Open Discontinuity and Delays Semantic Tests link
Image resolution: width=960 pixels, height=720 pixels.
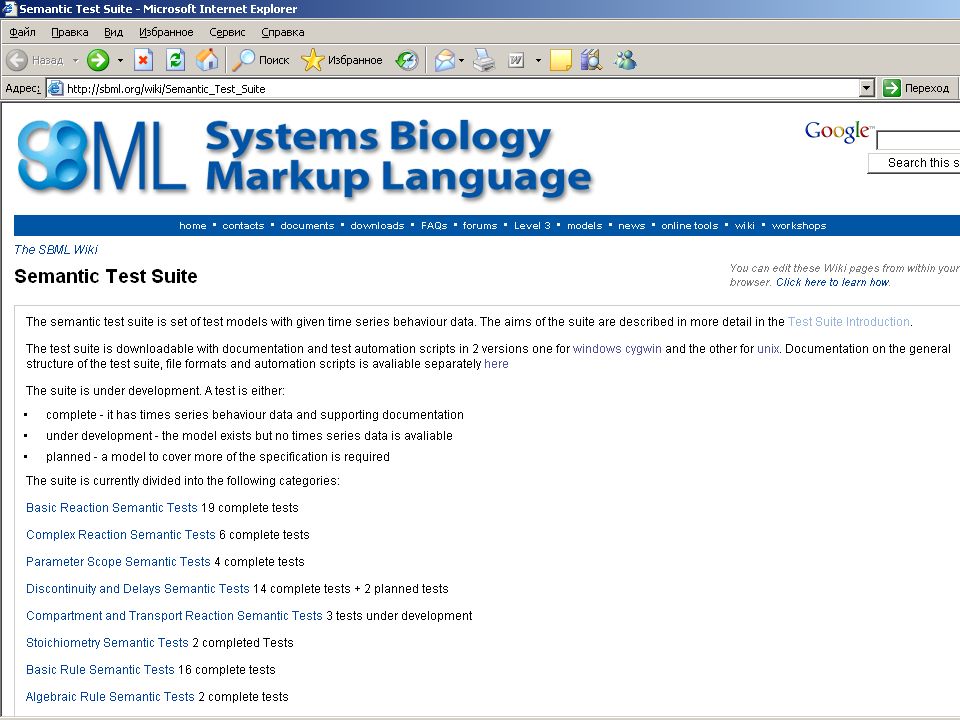(138, 589)
